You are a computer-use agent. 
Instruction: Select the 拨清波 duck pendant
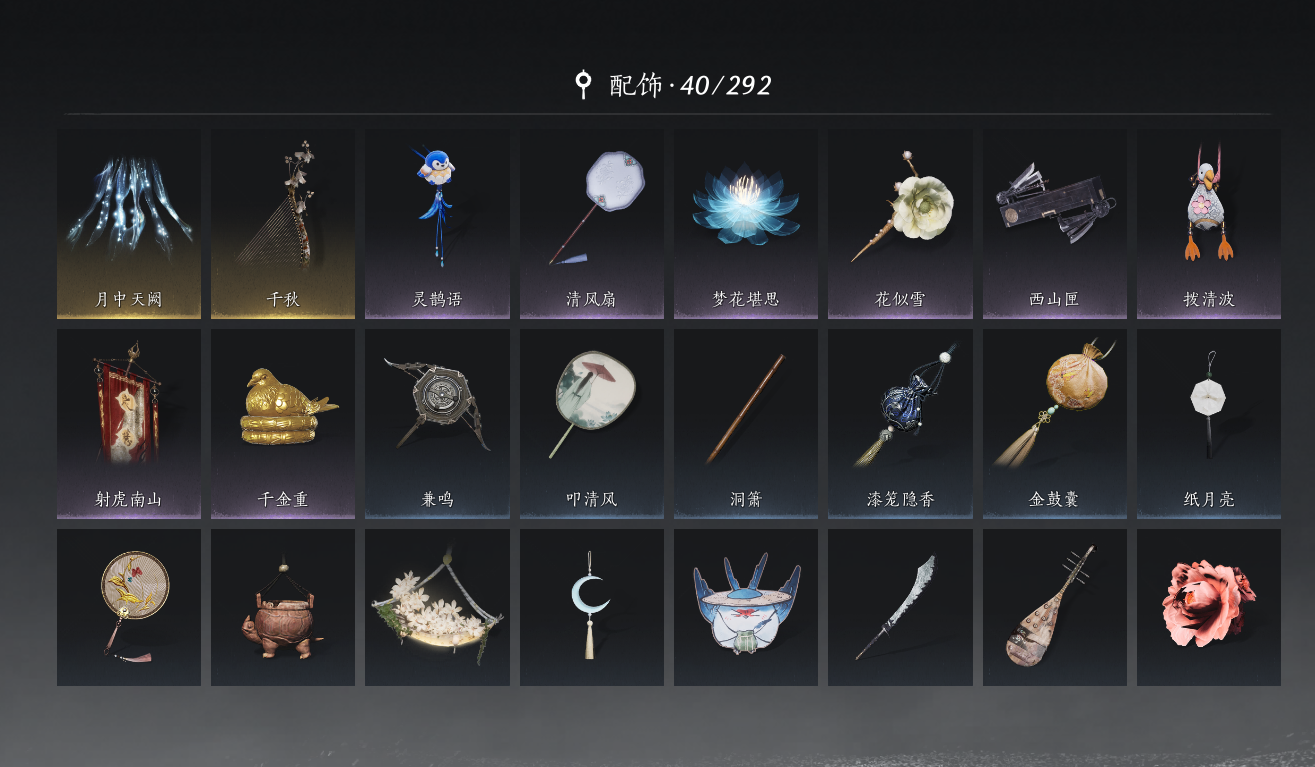coord(1209,224)
